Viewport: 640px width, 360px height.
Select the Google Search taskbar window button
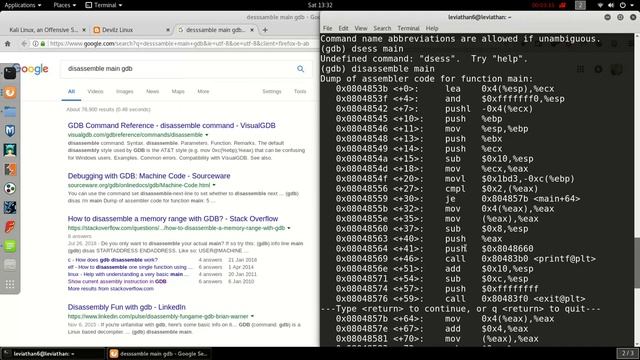pos(159,353)
